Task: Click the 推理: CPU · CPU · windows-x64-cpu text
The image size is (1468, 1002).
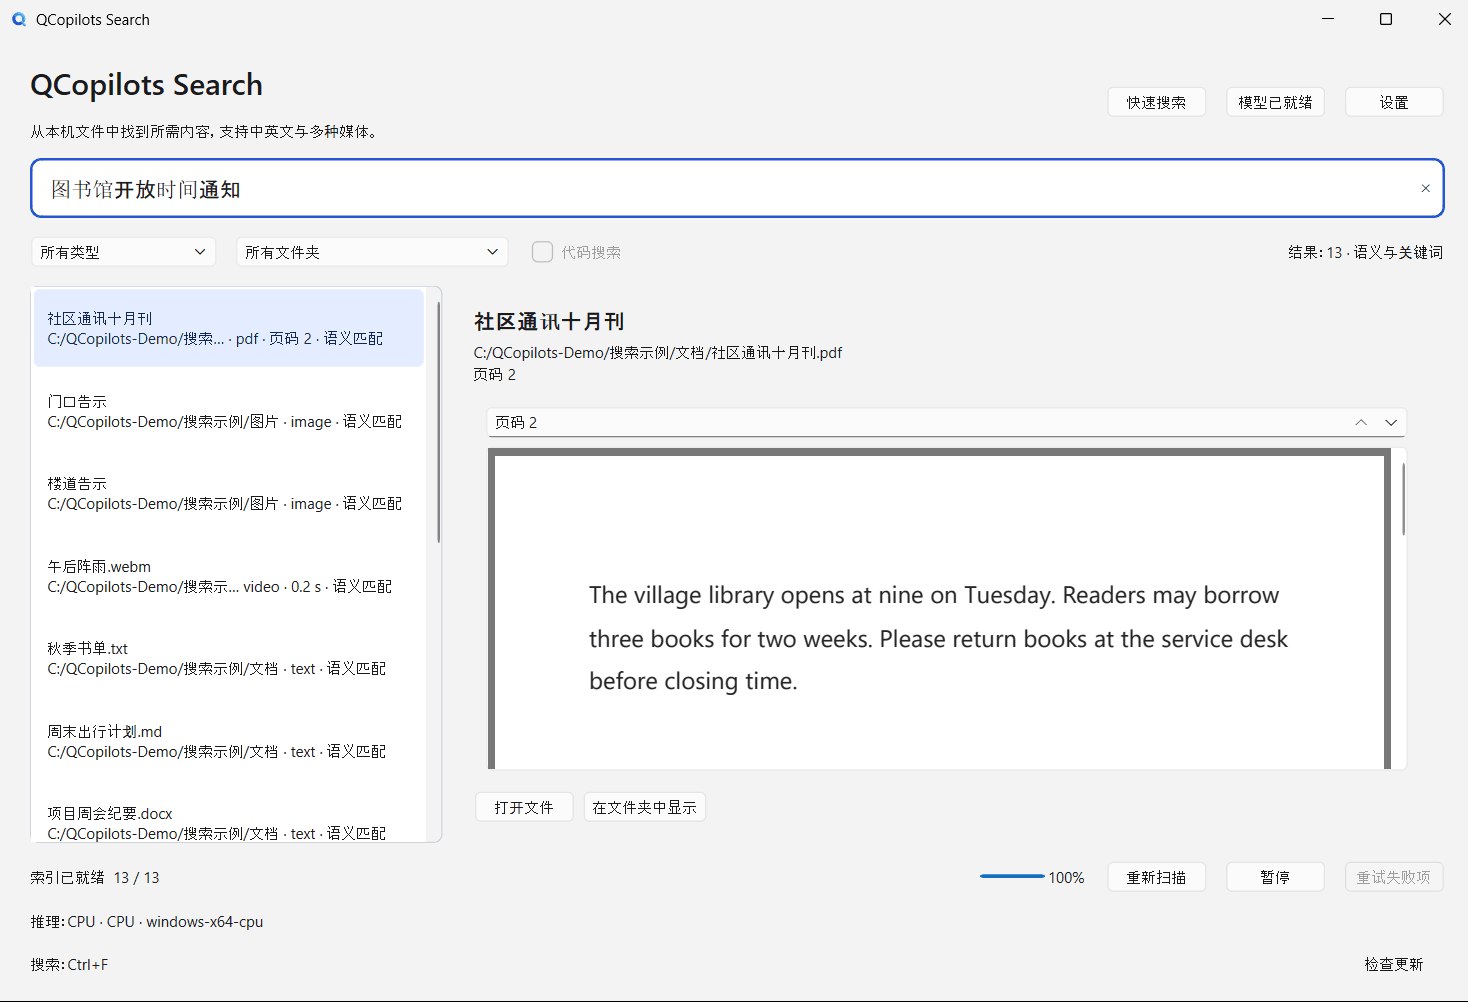Action: pyautogui.click(x=147, y=921)
